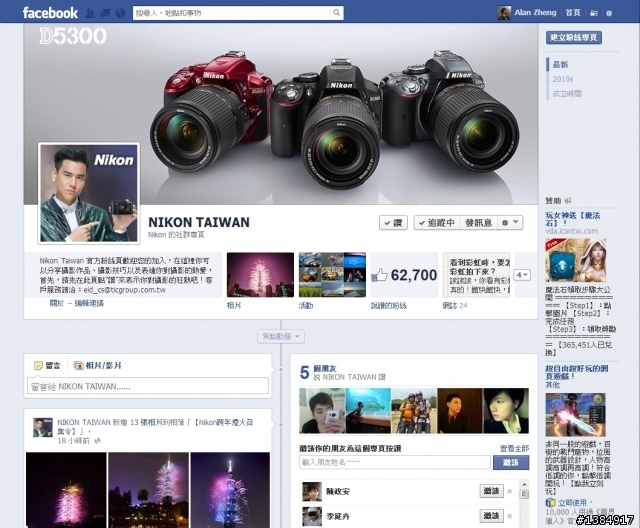Click the Facebook search input field
This screenshot has width=640, height=528.
[x=231, y=13]
